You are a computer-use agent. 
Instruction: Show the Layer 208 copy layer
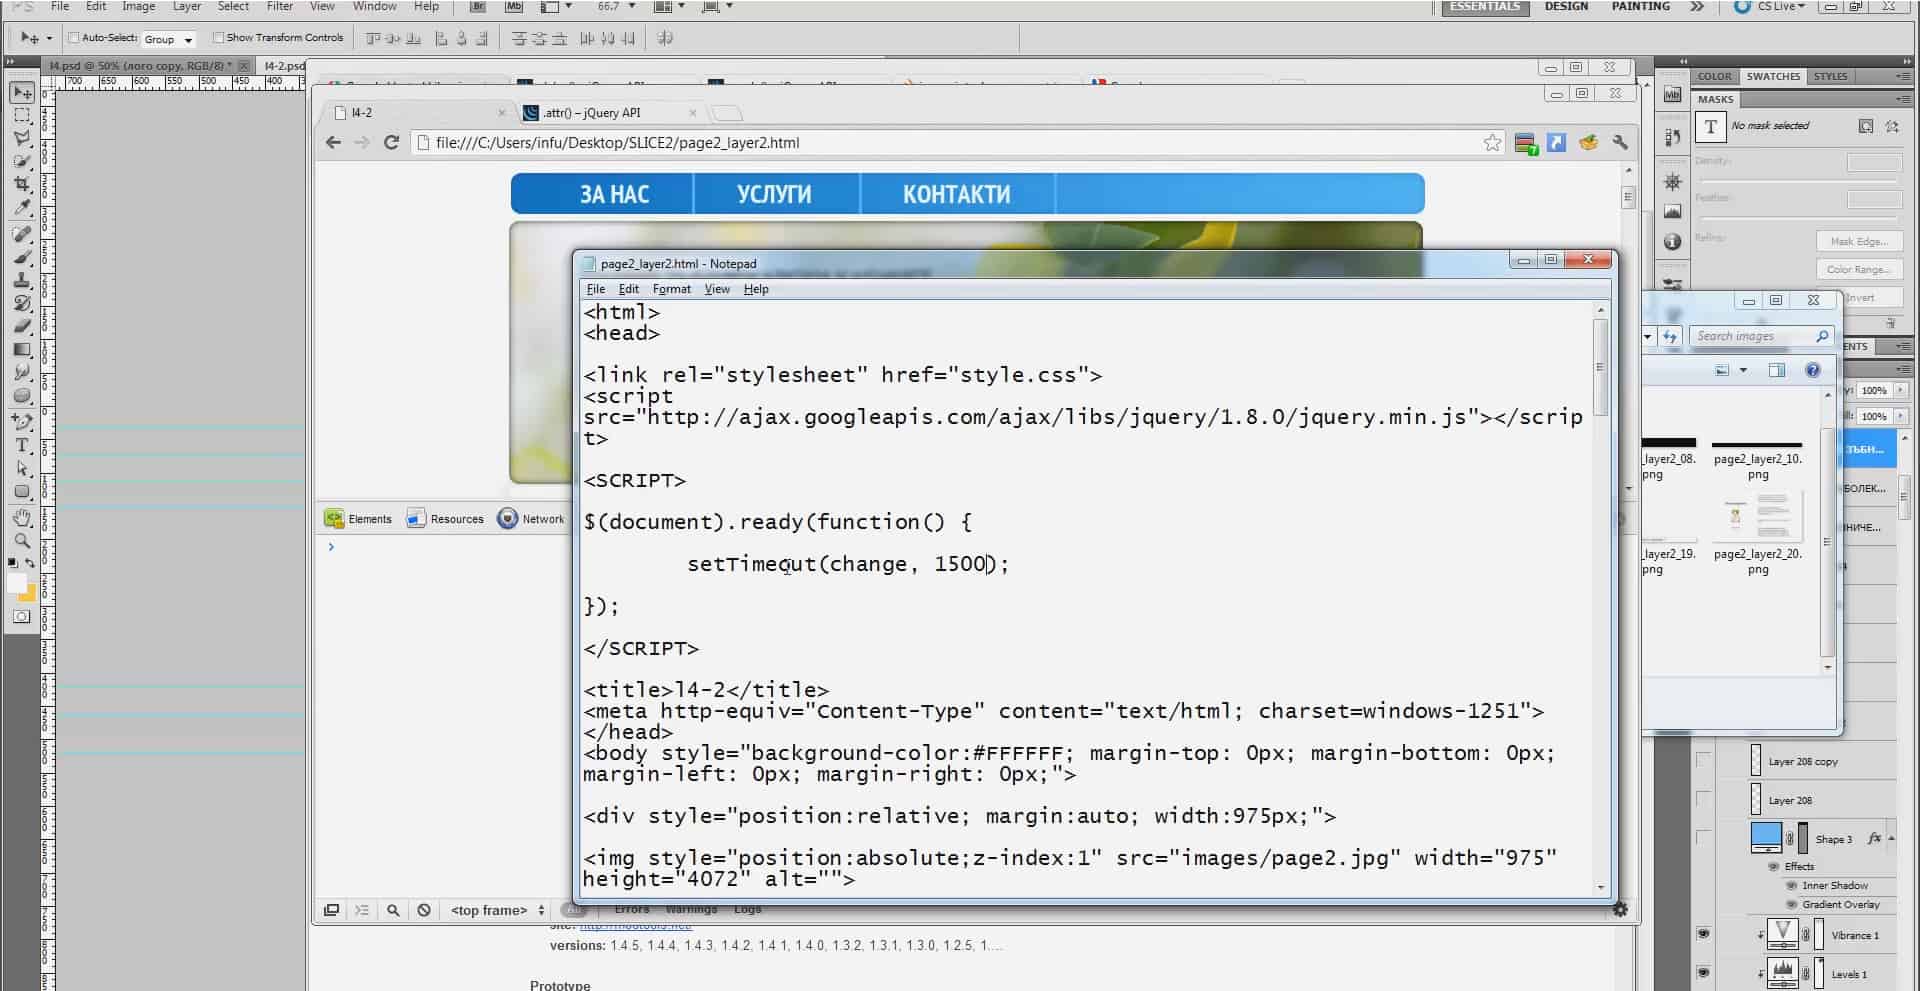1703,761
